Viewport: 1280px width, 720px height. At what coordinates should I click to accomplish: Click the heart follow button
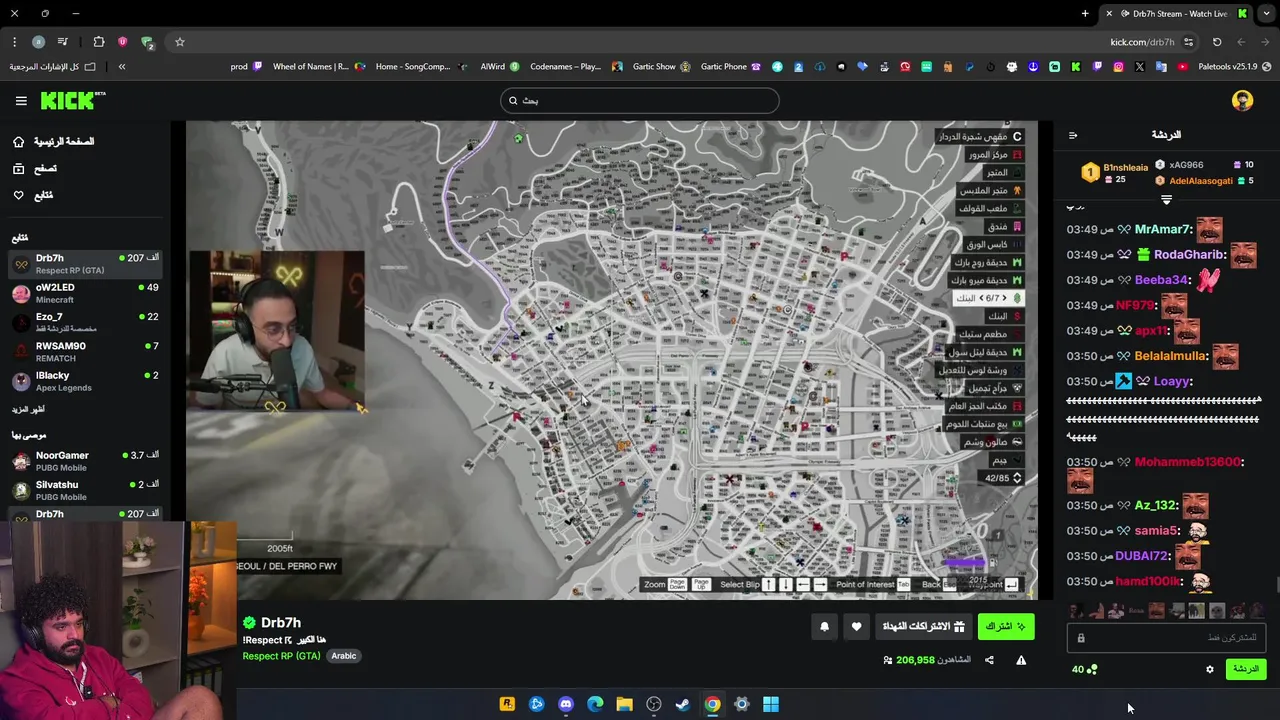(856, 627)
